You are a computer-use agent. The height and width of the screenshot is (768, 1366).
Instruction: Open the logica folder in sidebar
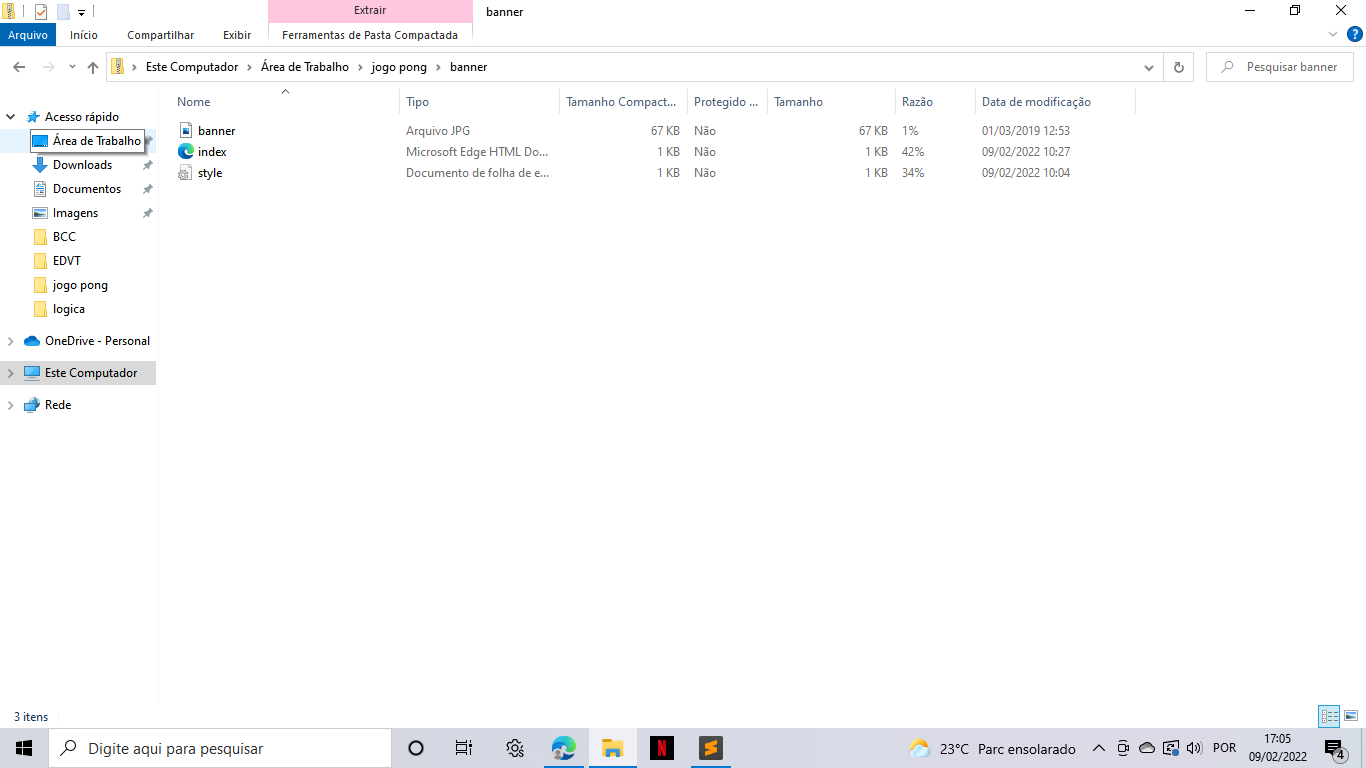[x=68, y=309]
